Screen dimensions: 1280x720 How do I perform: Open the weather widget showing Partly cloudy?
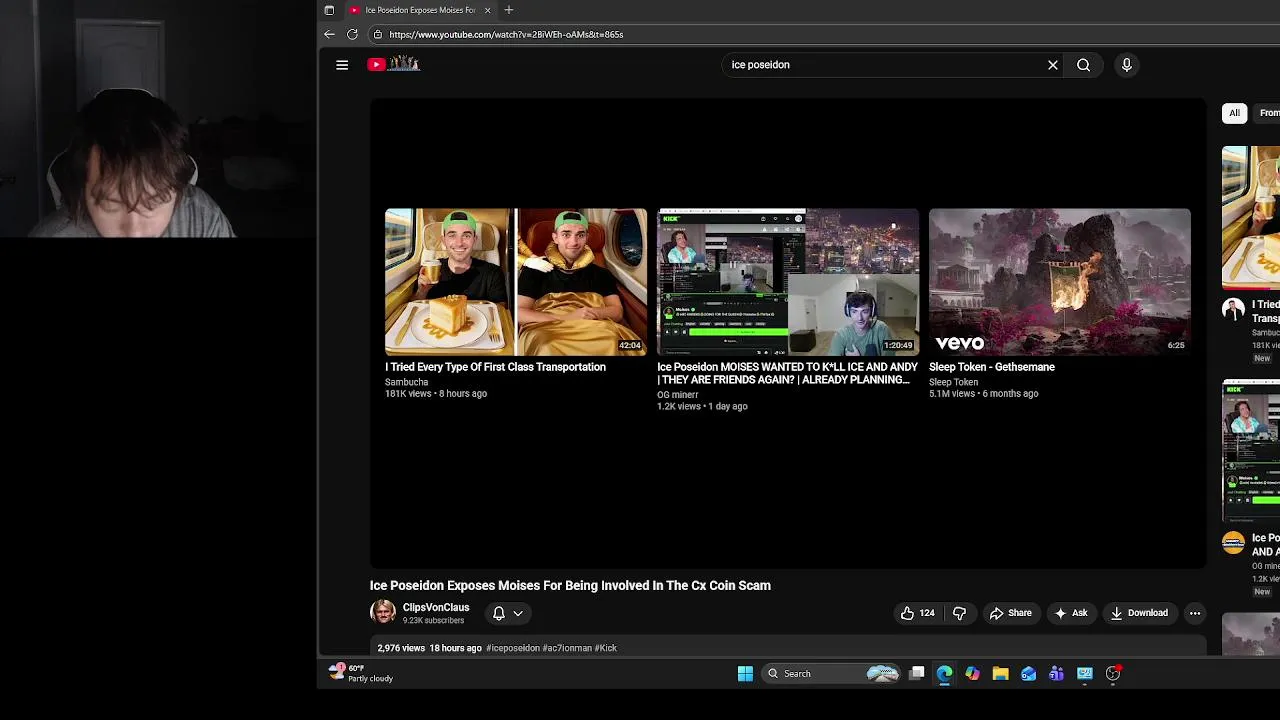(x=362, y=673)
